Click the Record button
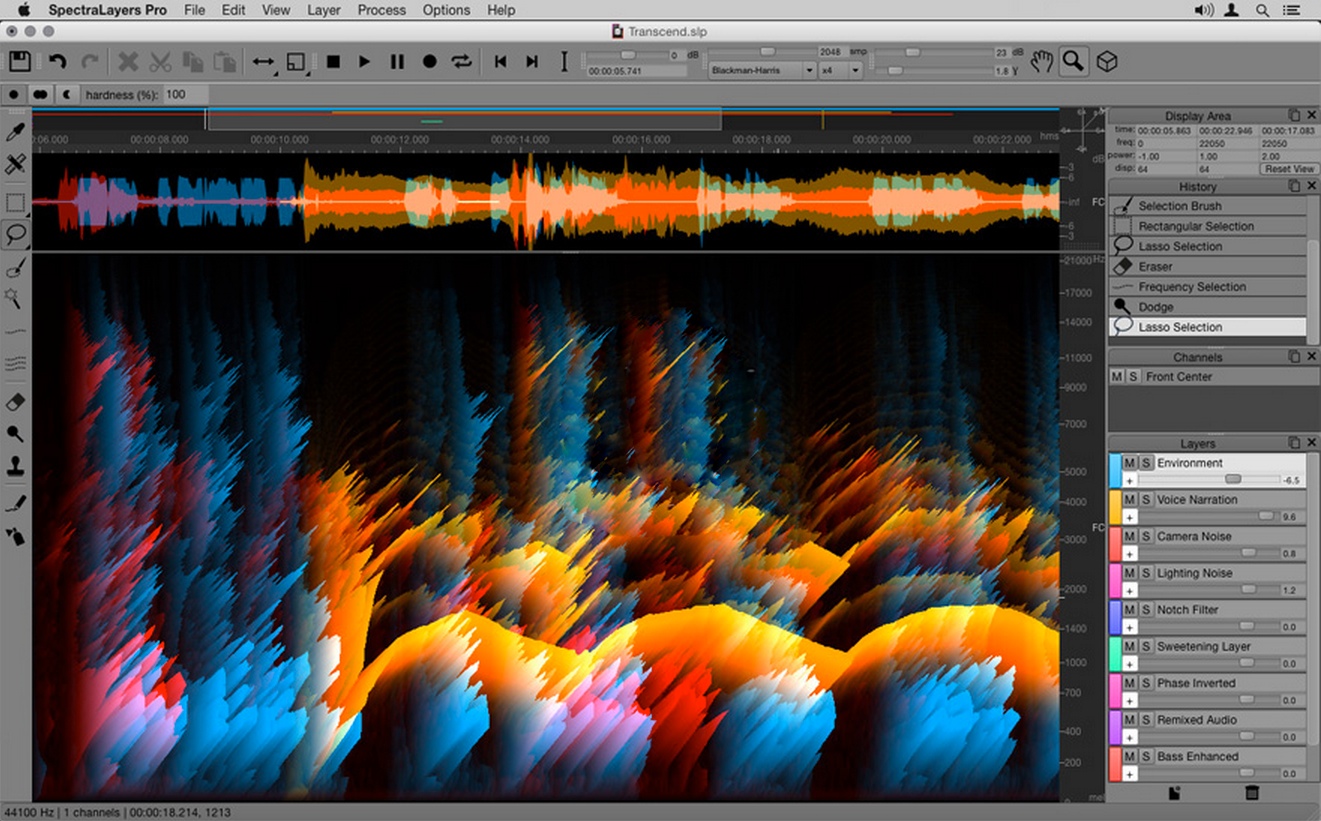1321x821 pixels. [x=429, y=61]
